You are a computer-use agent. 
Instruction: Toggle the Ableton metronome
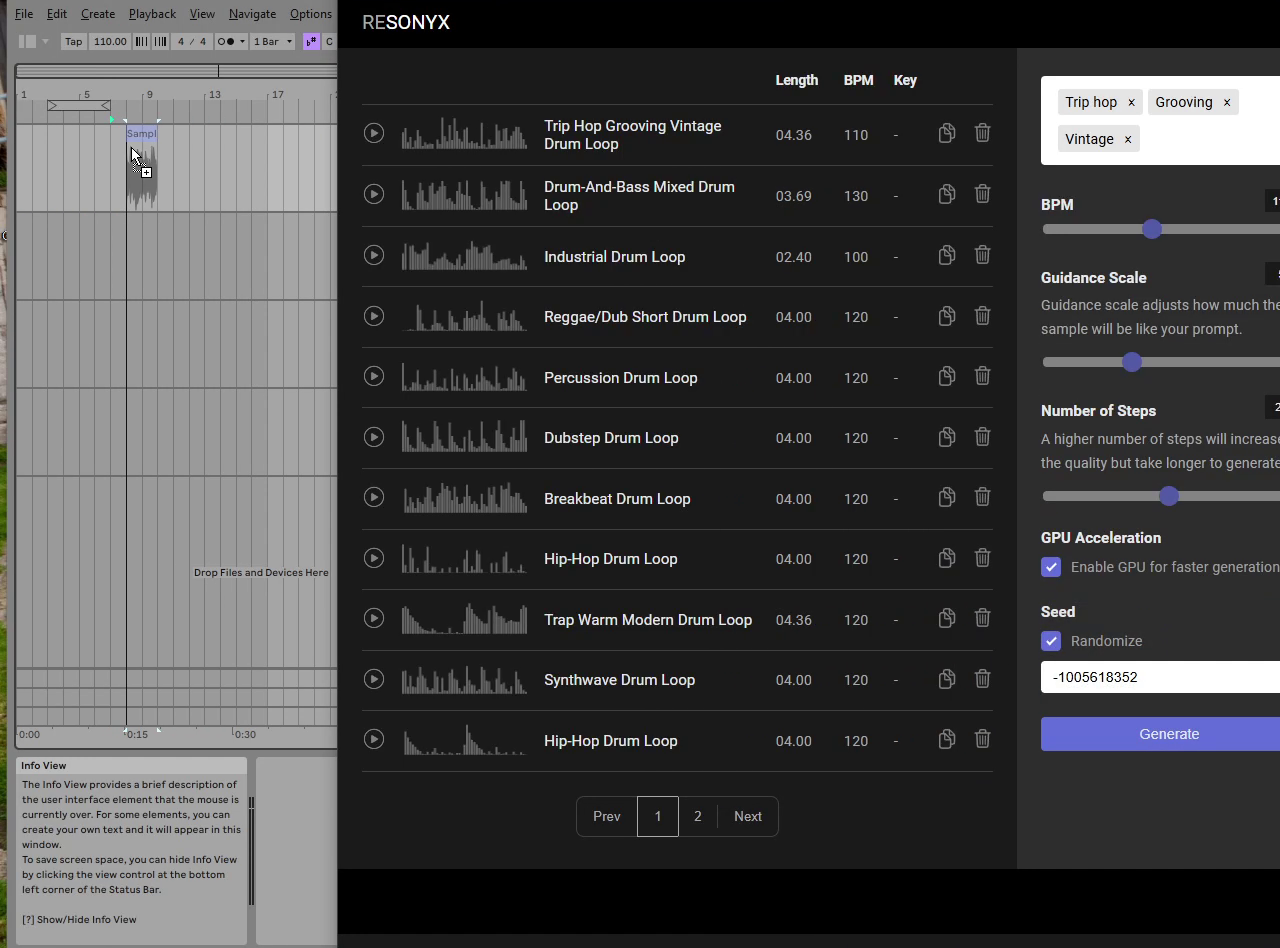[x=226, y=41]
